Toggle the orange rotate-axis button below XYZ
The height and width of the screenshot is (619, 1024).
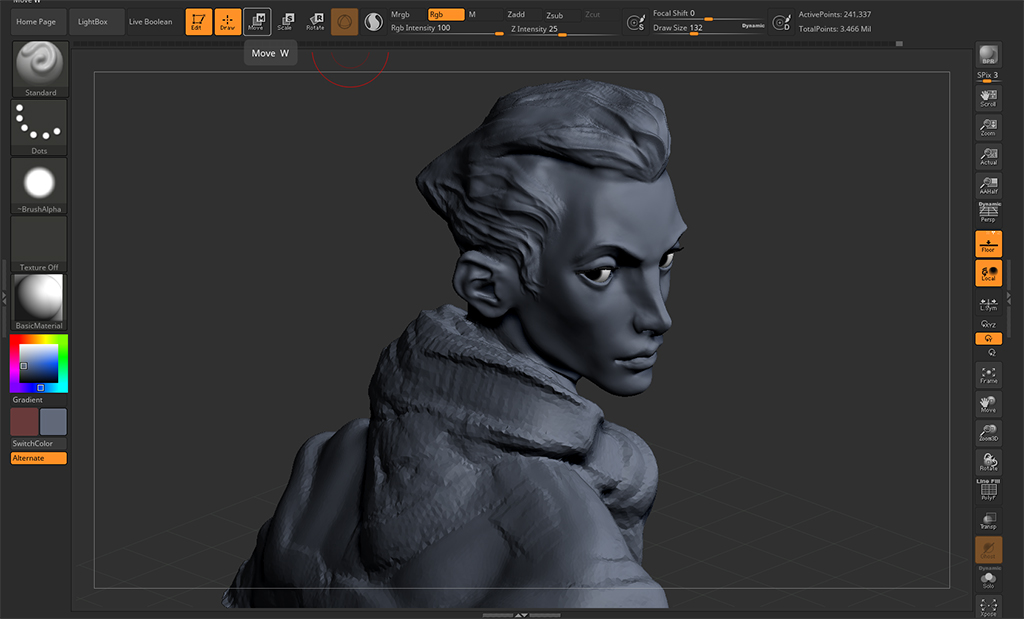tap(988, 338)
